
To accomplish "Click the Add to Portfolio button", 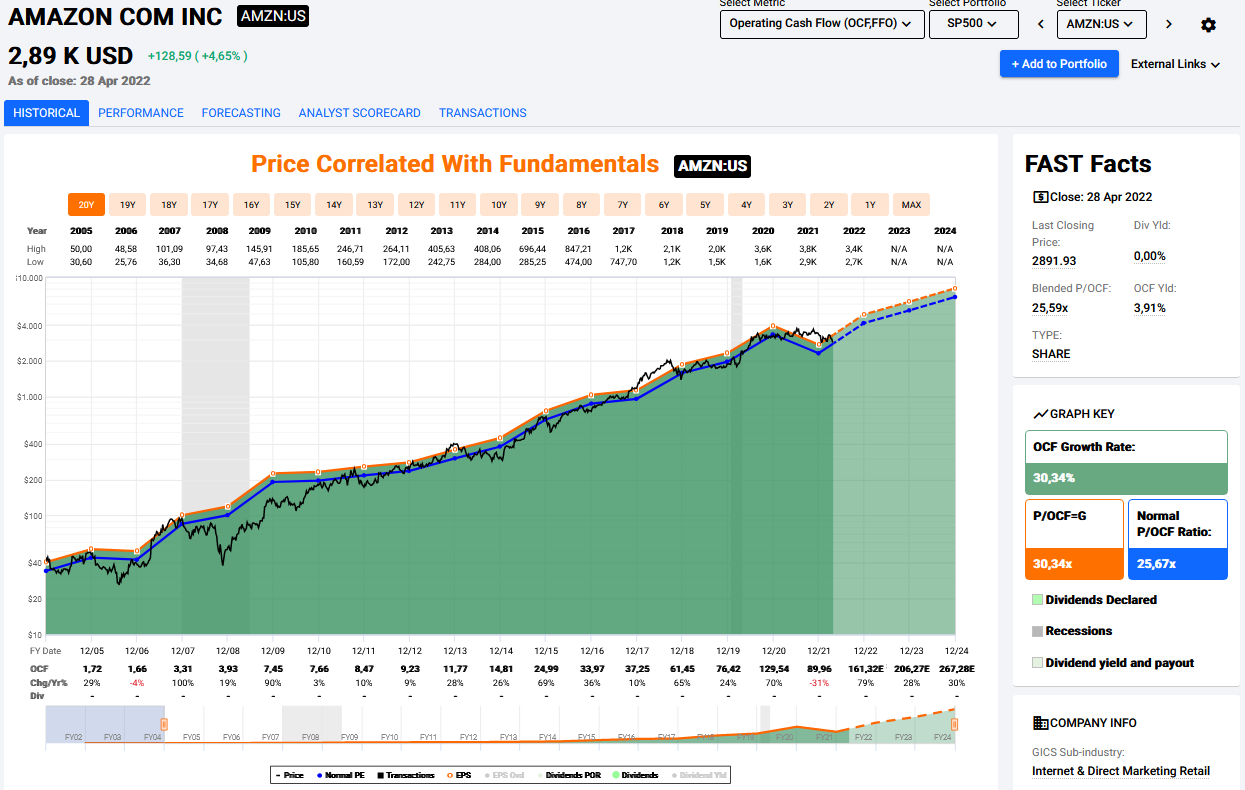I will coord(1059,64).
